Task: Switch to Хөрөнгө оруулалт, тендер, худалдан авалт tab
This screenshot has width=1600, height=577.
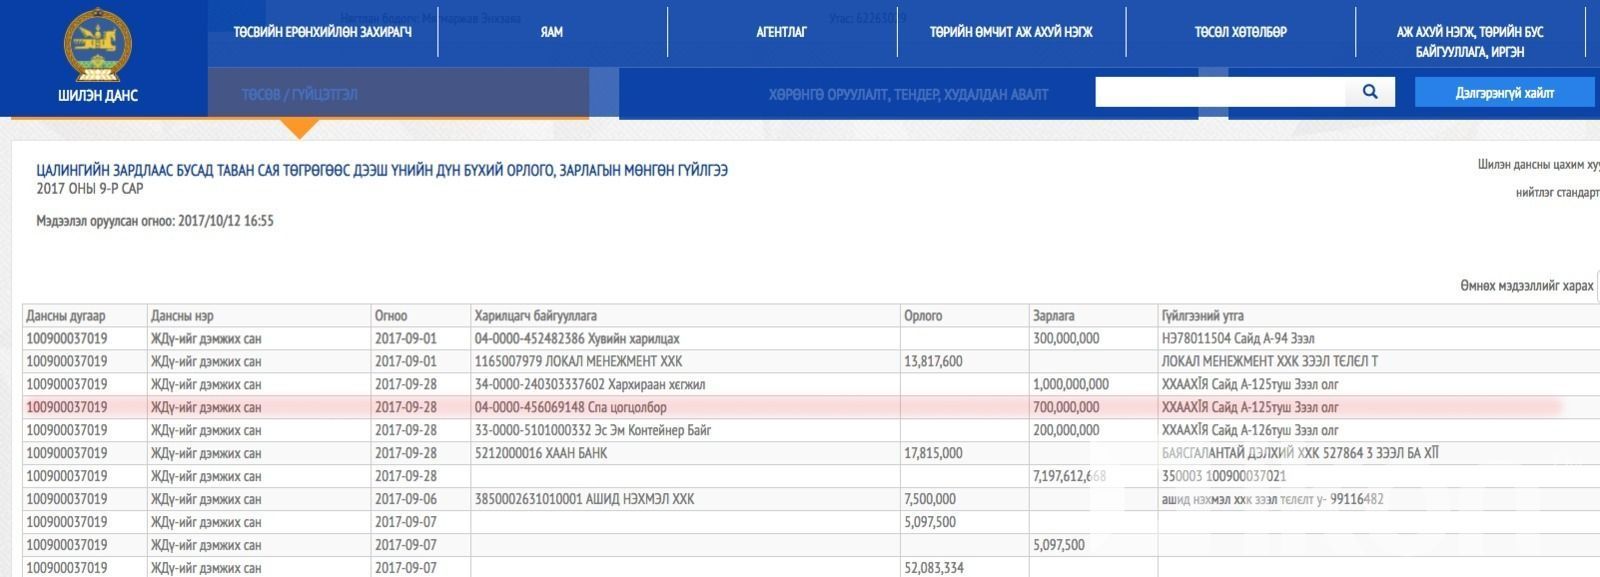Action: pyautogui.click(x=908, y=94)
